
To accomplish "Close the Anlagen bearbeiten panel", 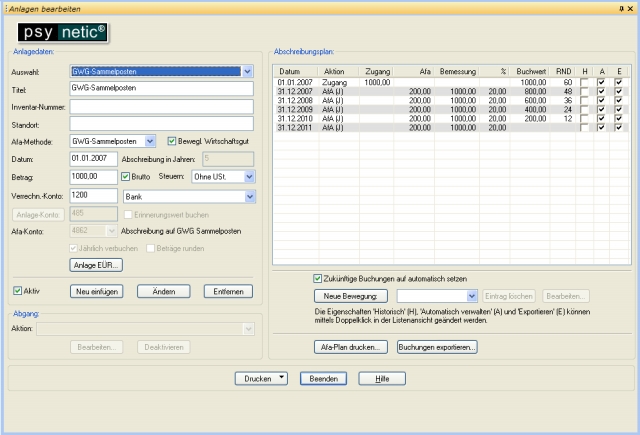I will pos(632,7).
